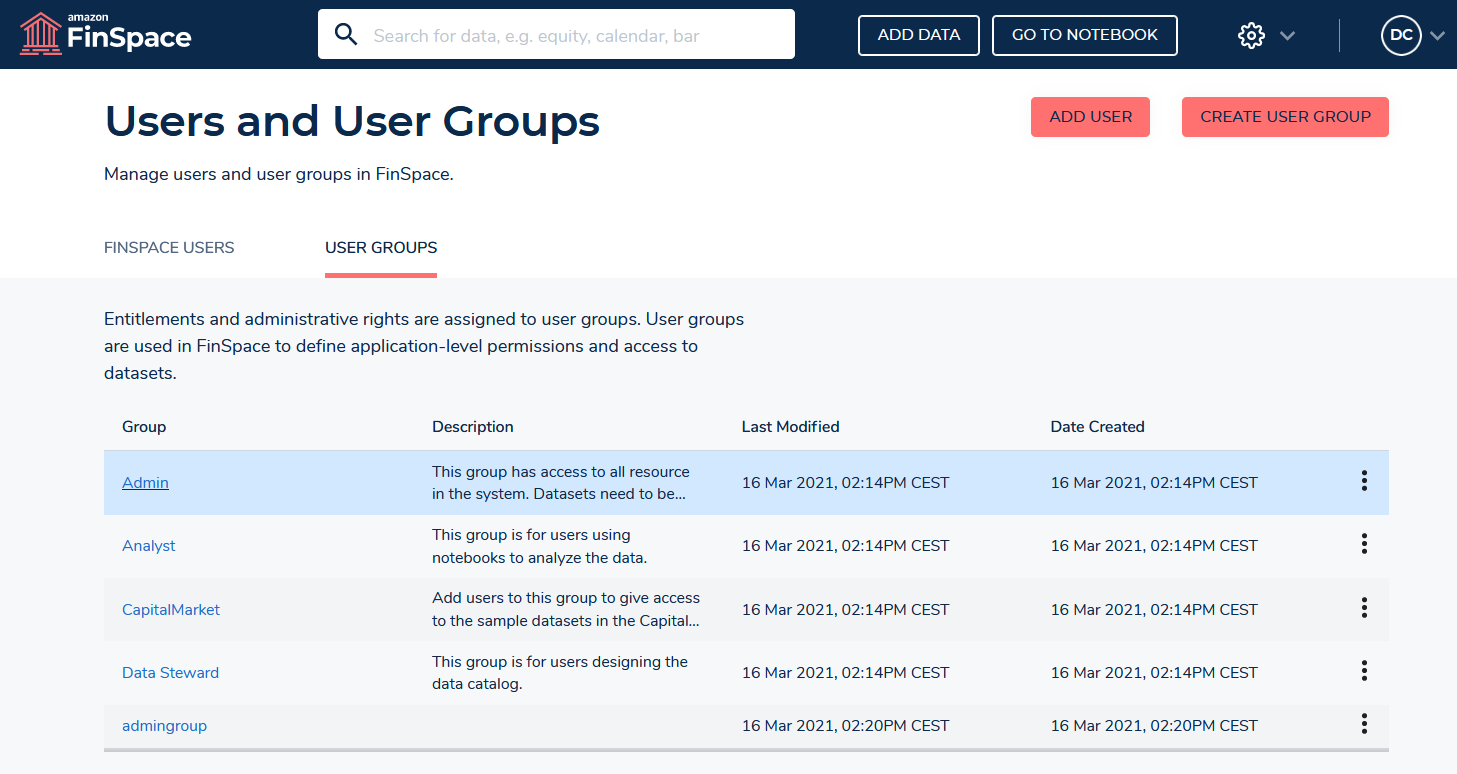Open the Data Steward row three-dot menu
This screenshot has height=774, width=1457.
[x=1364, y=671]
